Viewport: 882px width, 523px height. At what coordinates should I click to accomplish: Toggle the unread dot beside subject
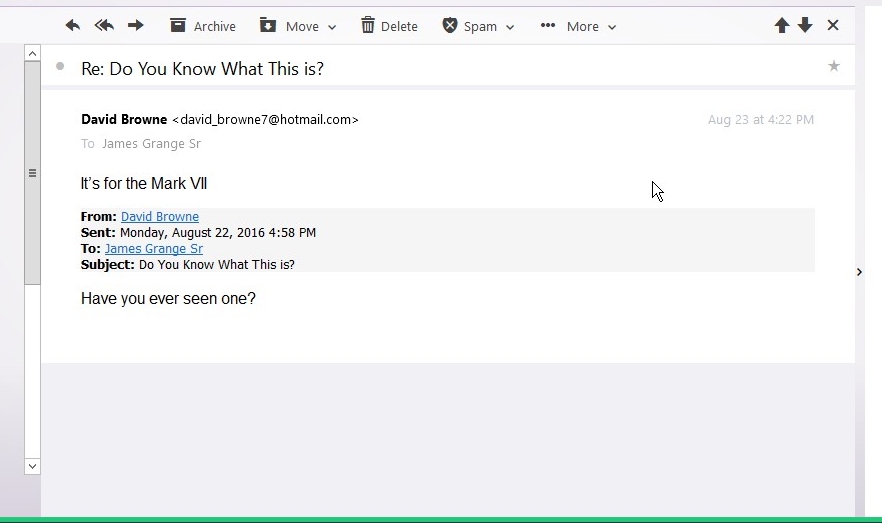pos(60,66)
